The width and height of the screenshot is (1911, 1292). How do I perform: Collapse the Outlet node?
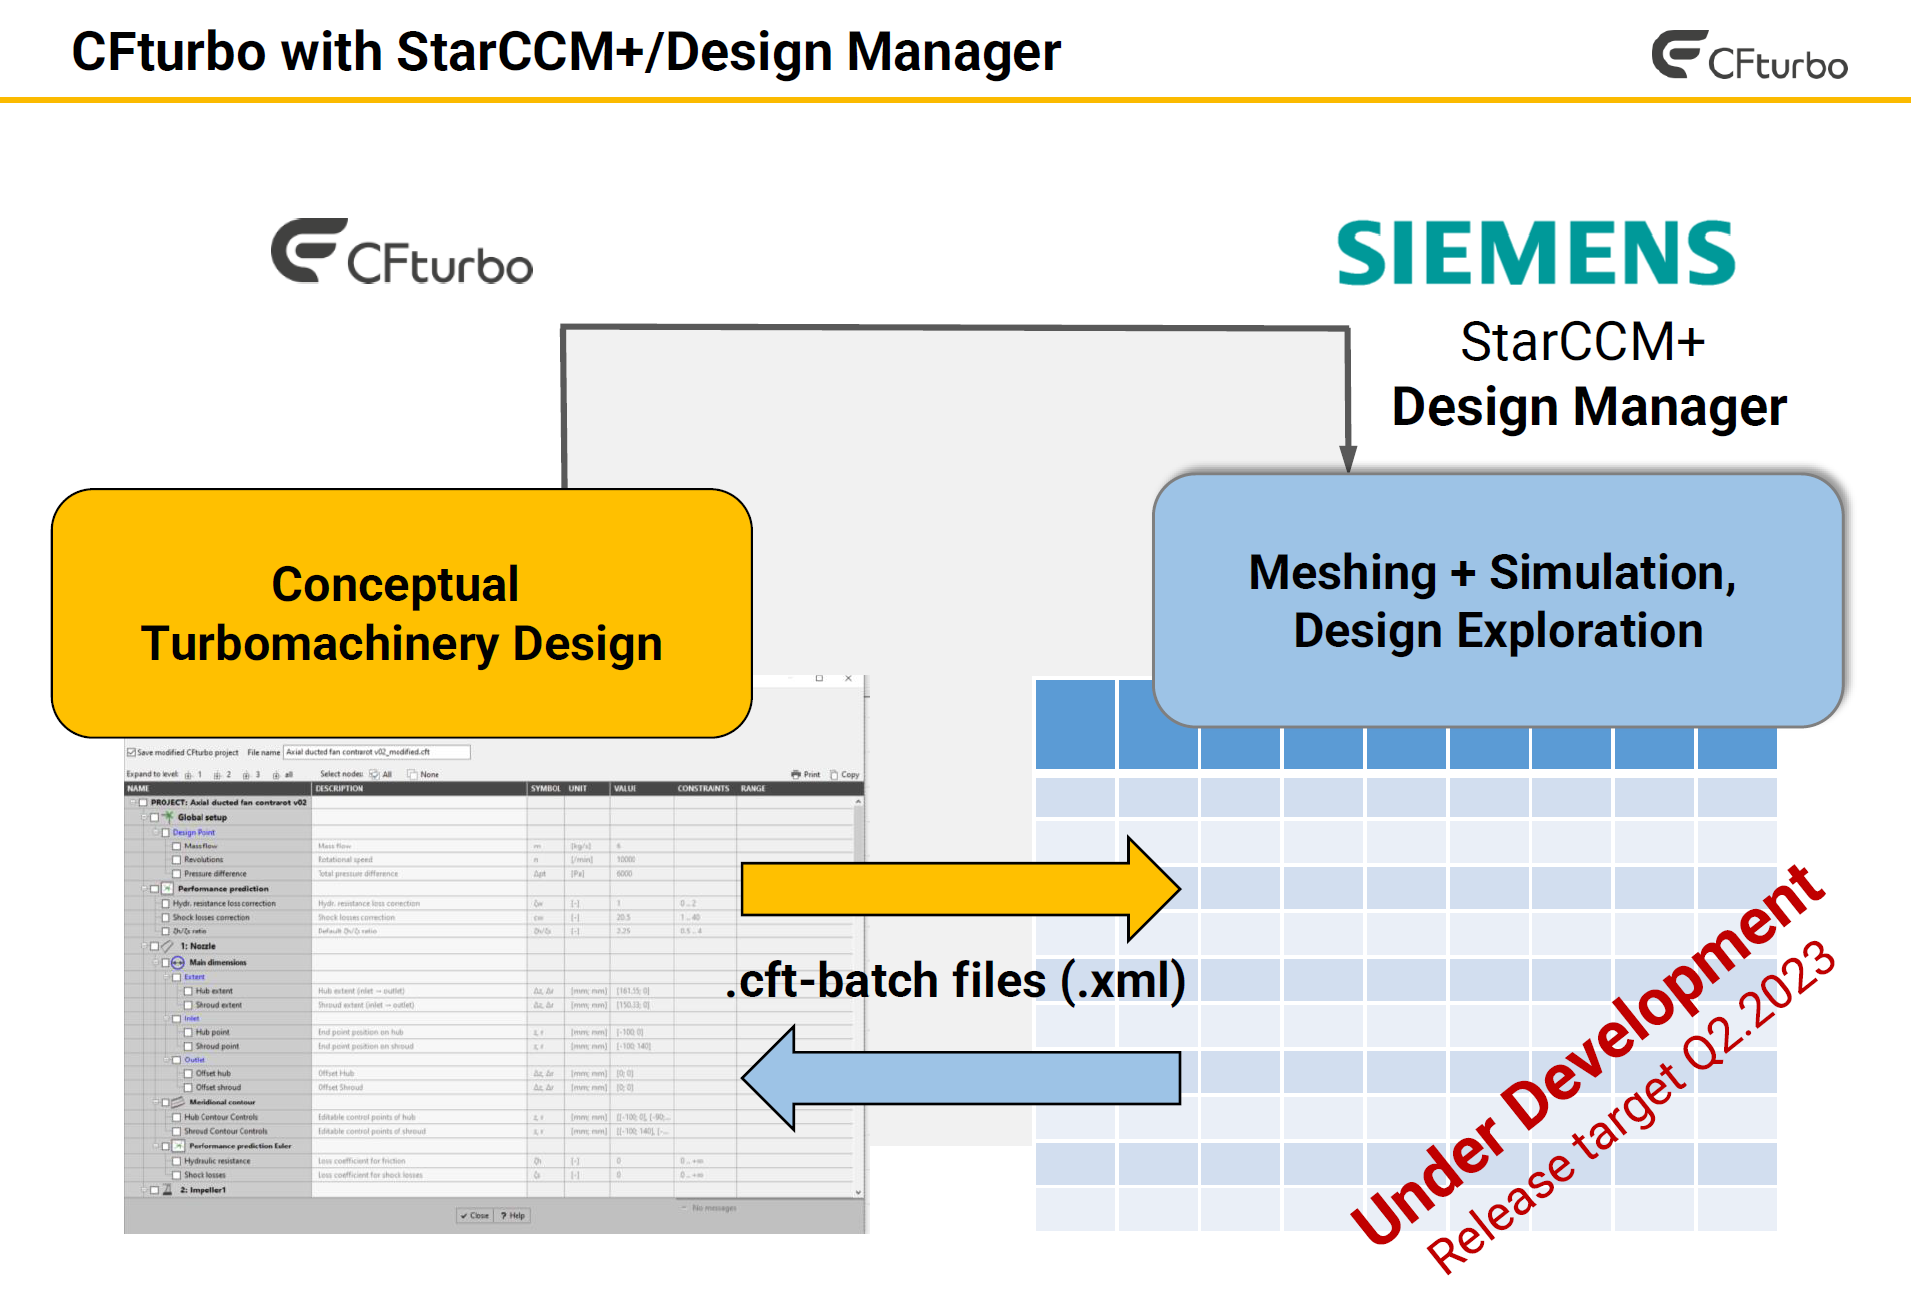[x=166, y=1060]
